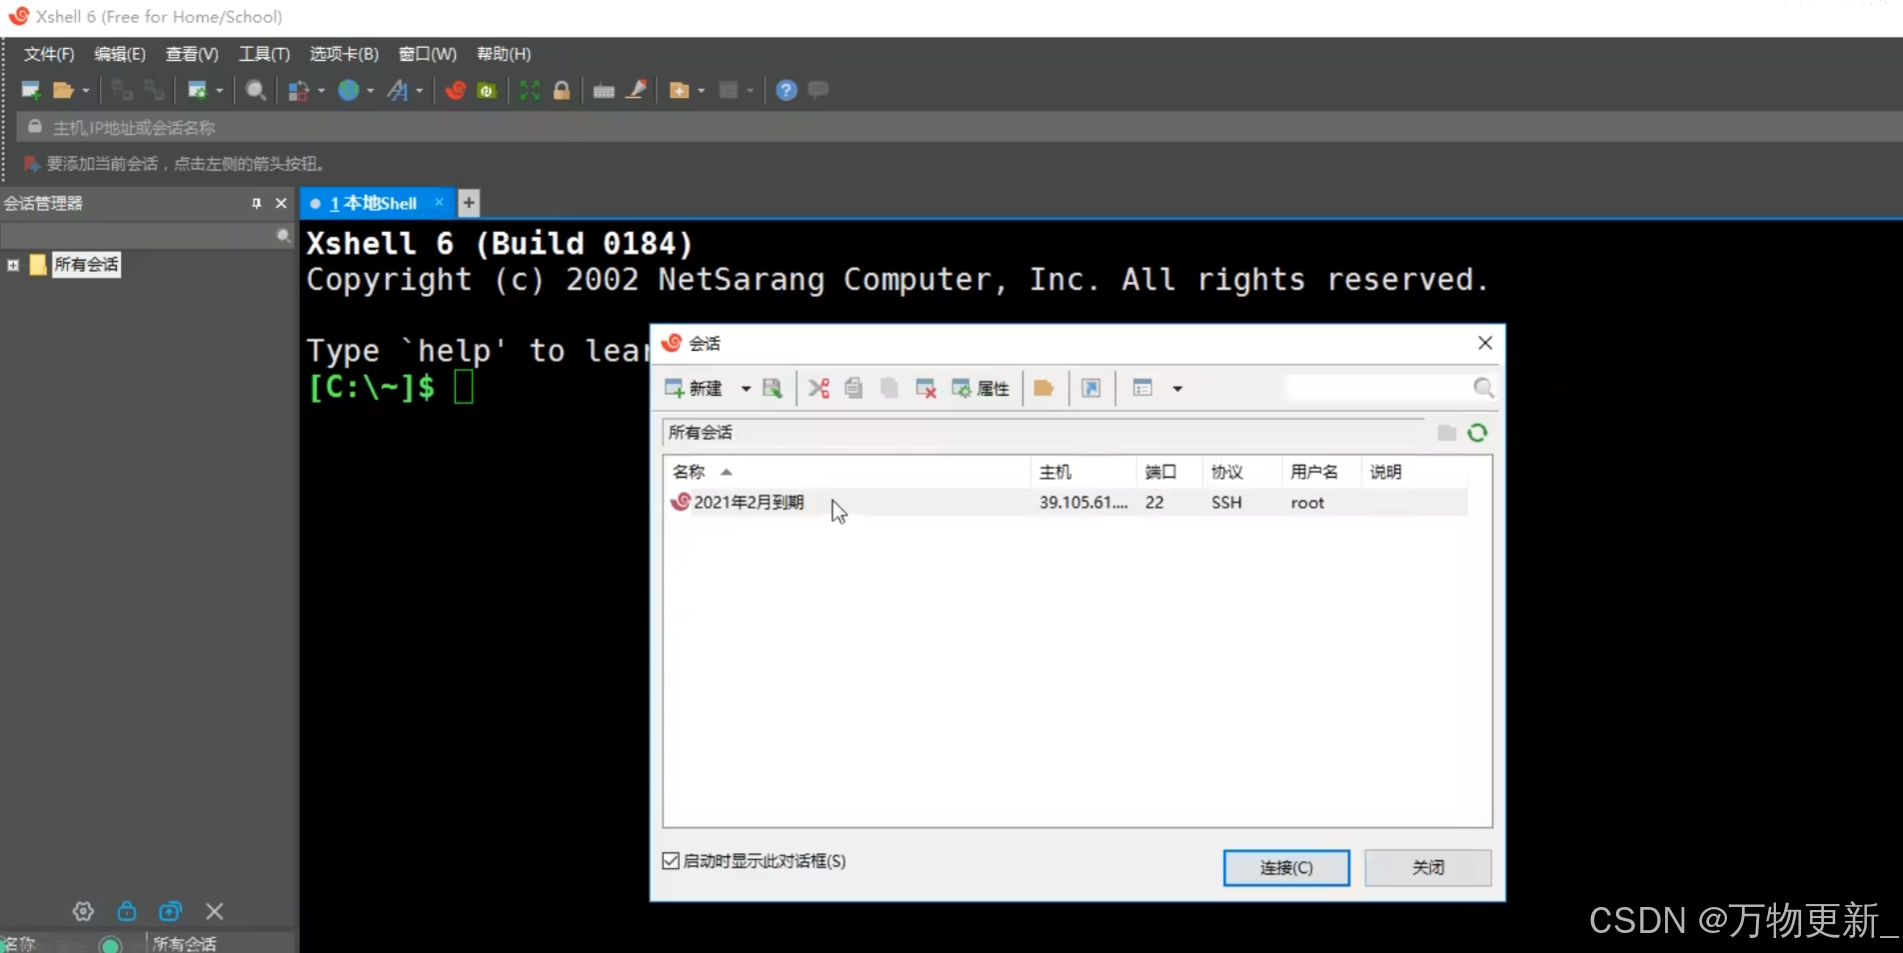Image resolution: width=1903 pixels, height=953 pixels.
Task: Open the 编辑(E) menu
Action: (x=120, y=54)
